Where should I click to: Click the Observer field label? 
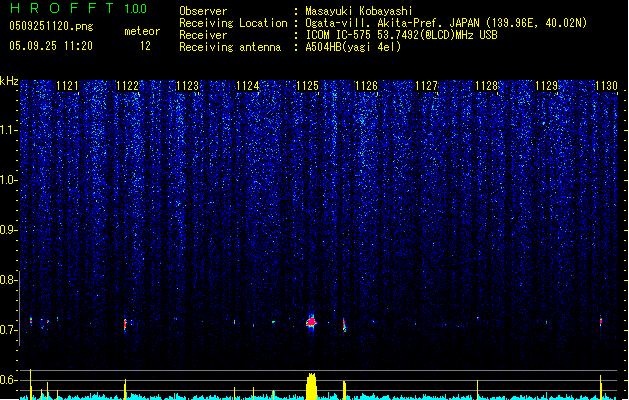click(x=203, y=11)
